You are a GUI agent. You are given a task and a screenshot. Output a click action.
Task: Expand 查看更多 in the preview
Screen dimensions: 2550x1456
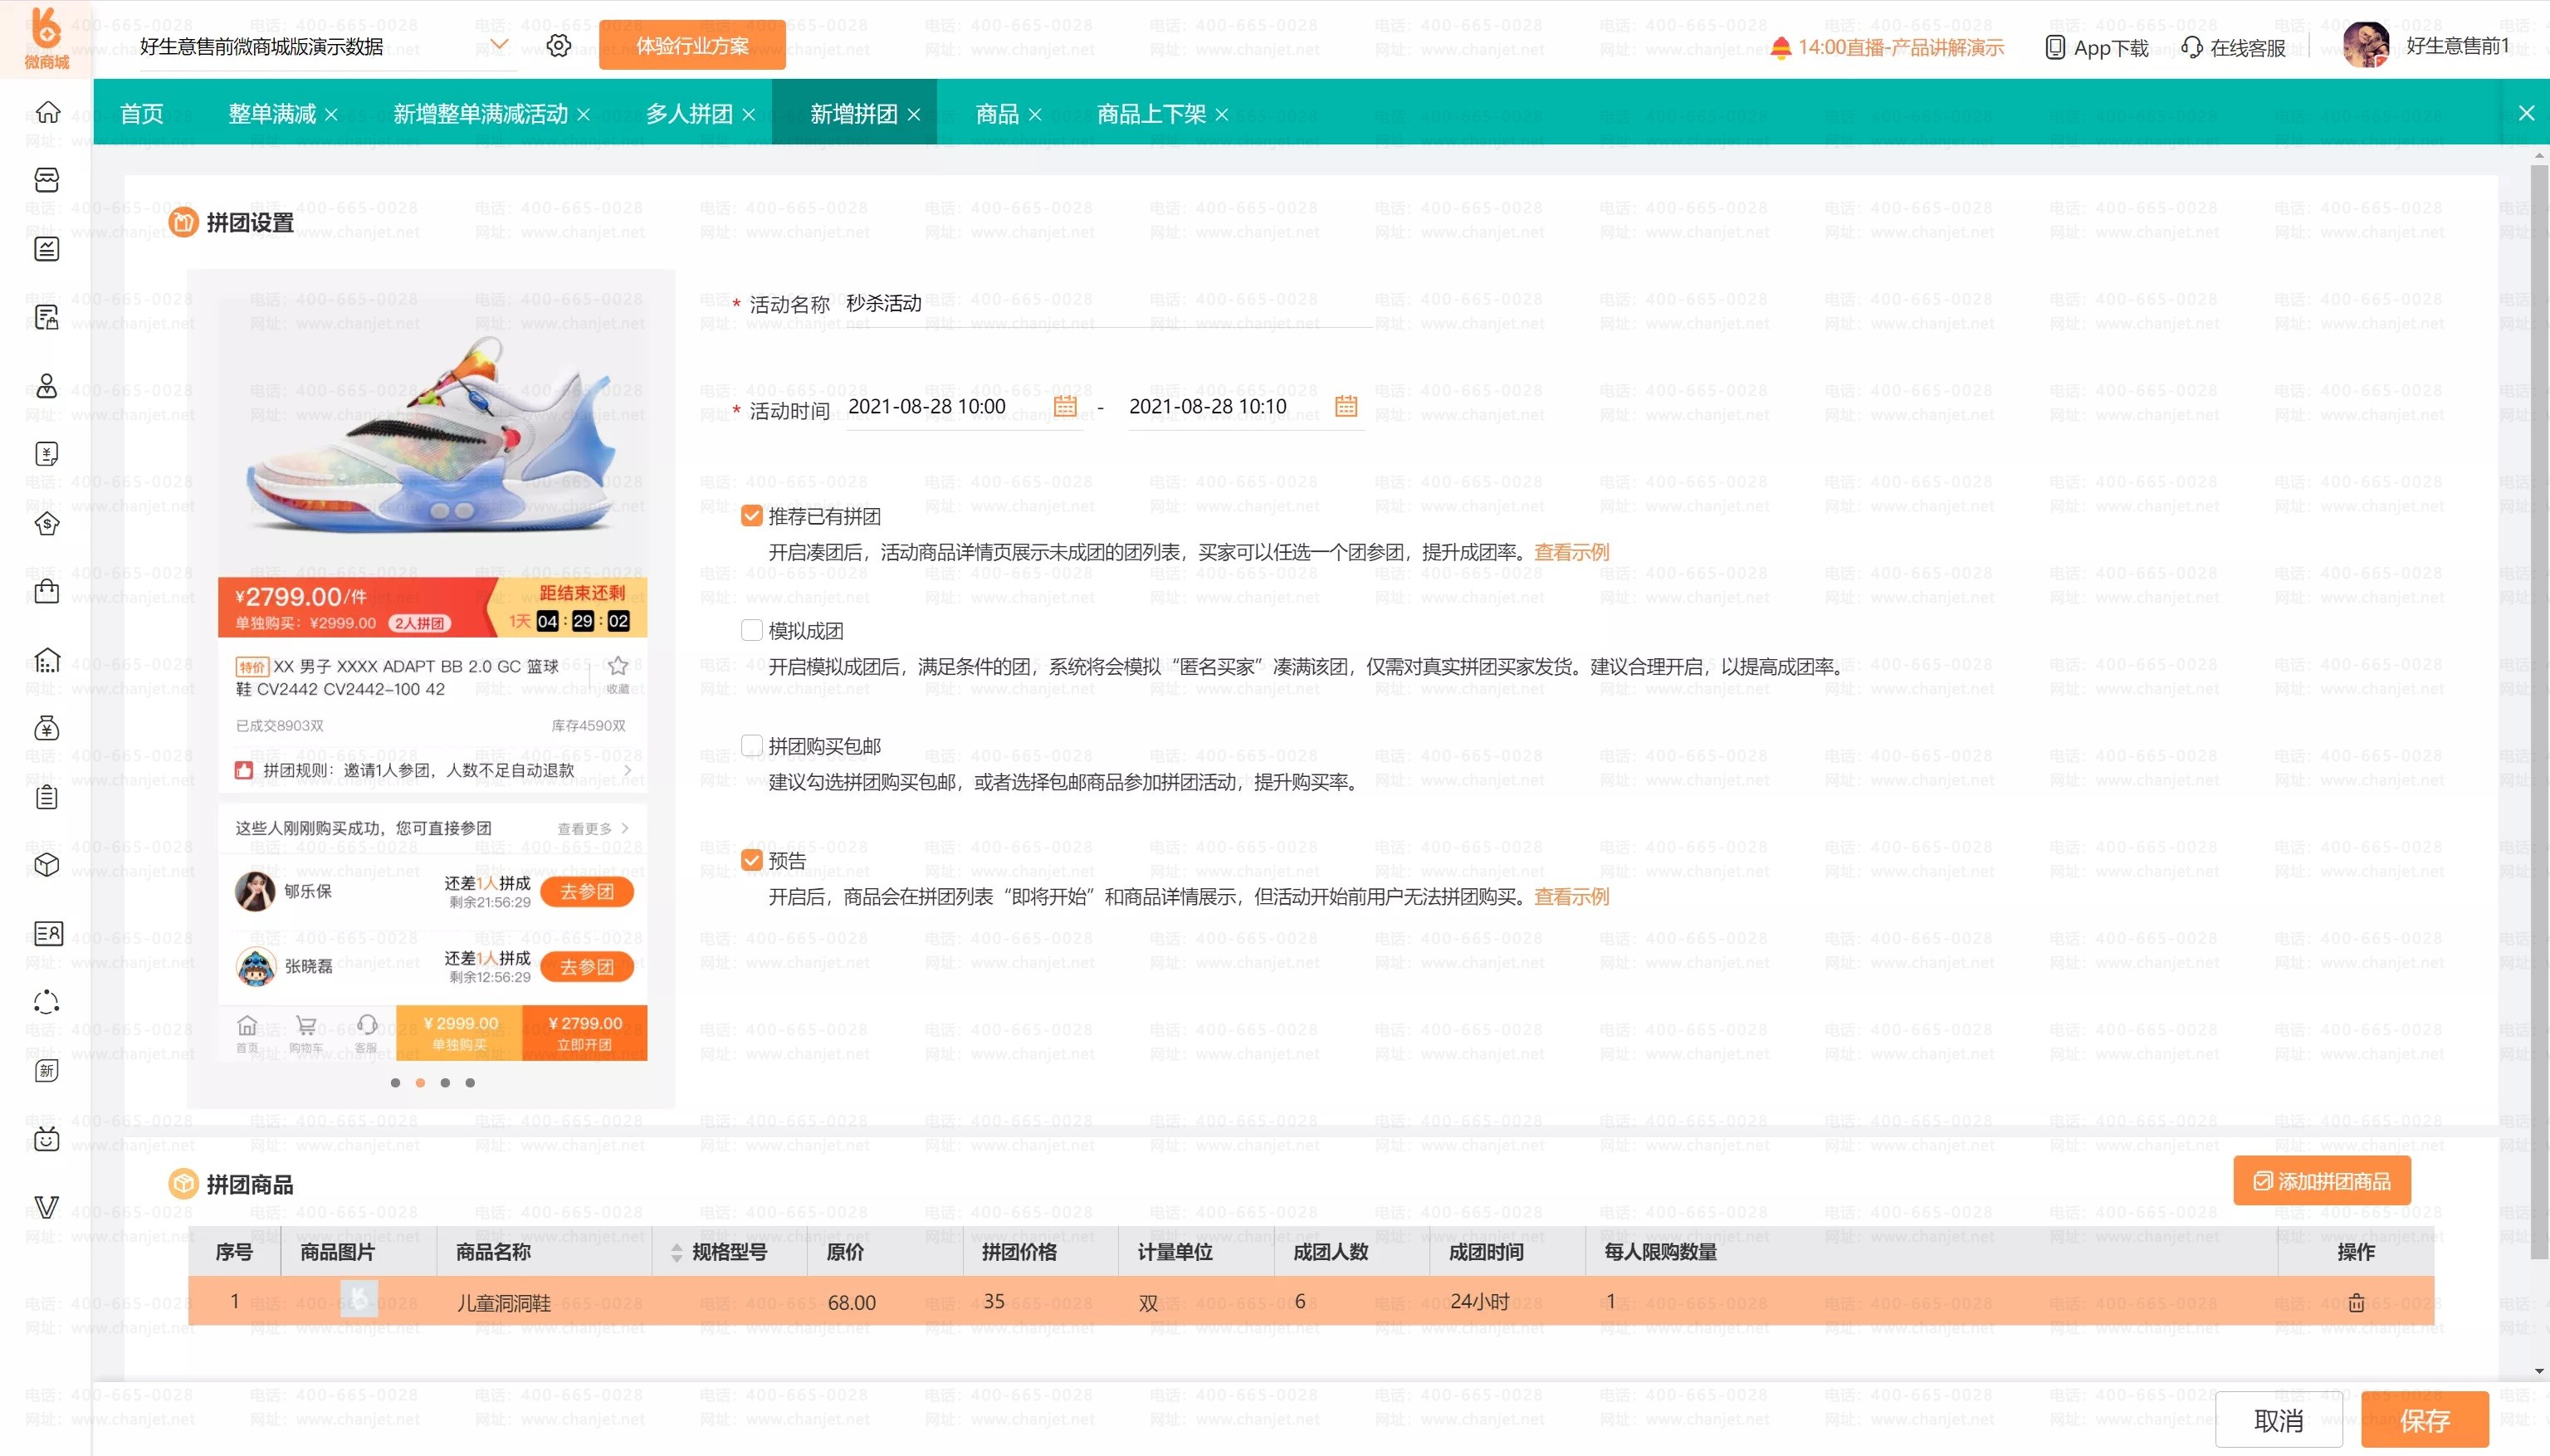point(592,829)
